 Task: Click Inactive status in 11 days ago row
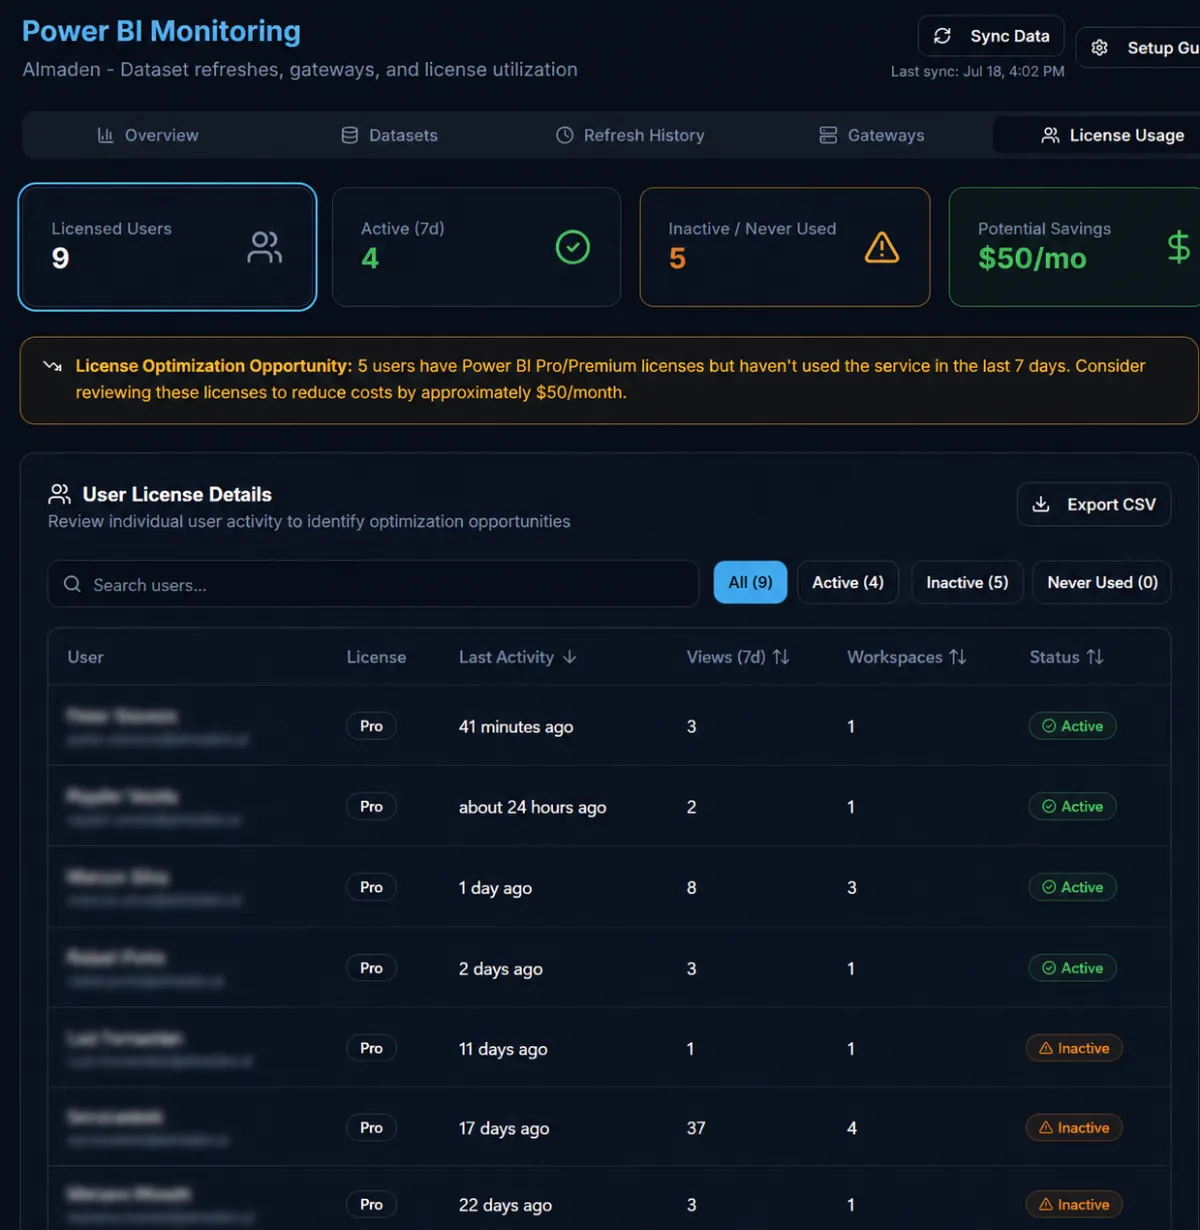(x=1074, y=1048)
